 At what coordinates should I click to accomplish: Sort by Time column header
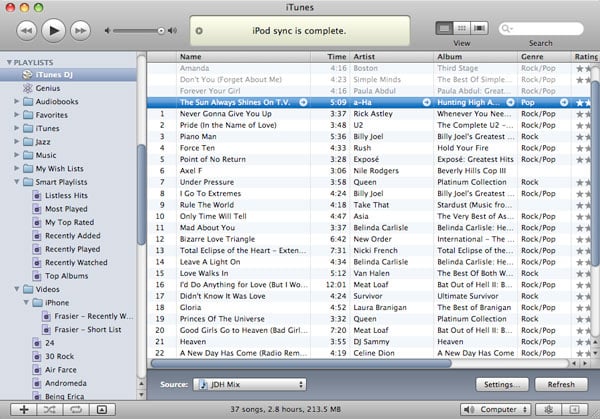click(x=330, y=57)
